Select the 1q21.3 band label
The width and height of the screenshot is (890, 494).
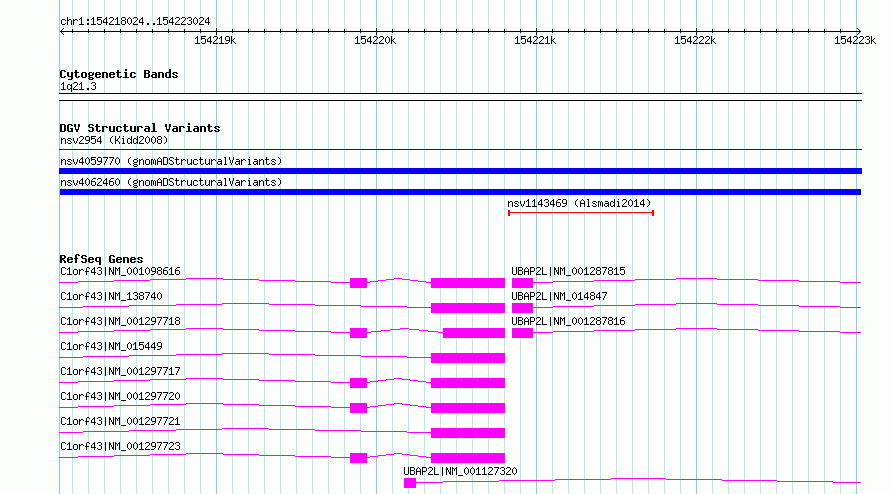[x=78, y=86]
